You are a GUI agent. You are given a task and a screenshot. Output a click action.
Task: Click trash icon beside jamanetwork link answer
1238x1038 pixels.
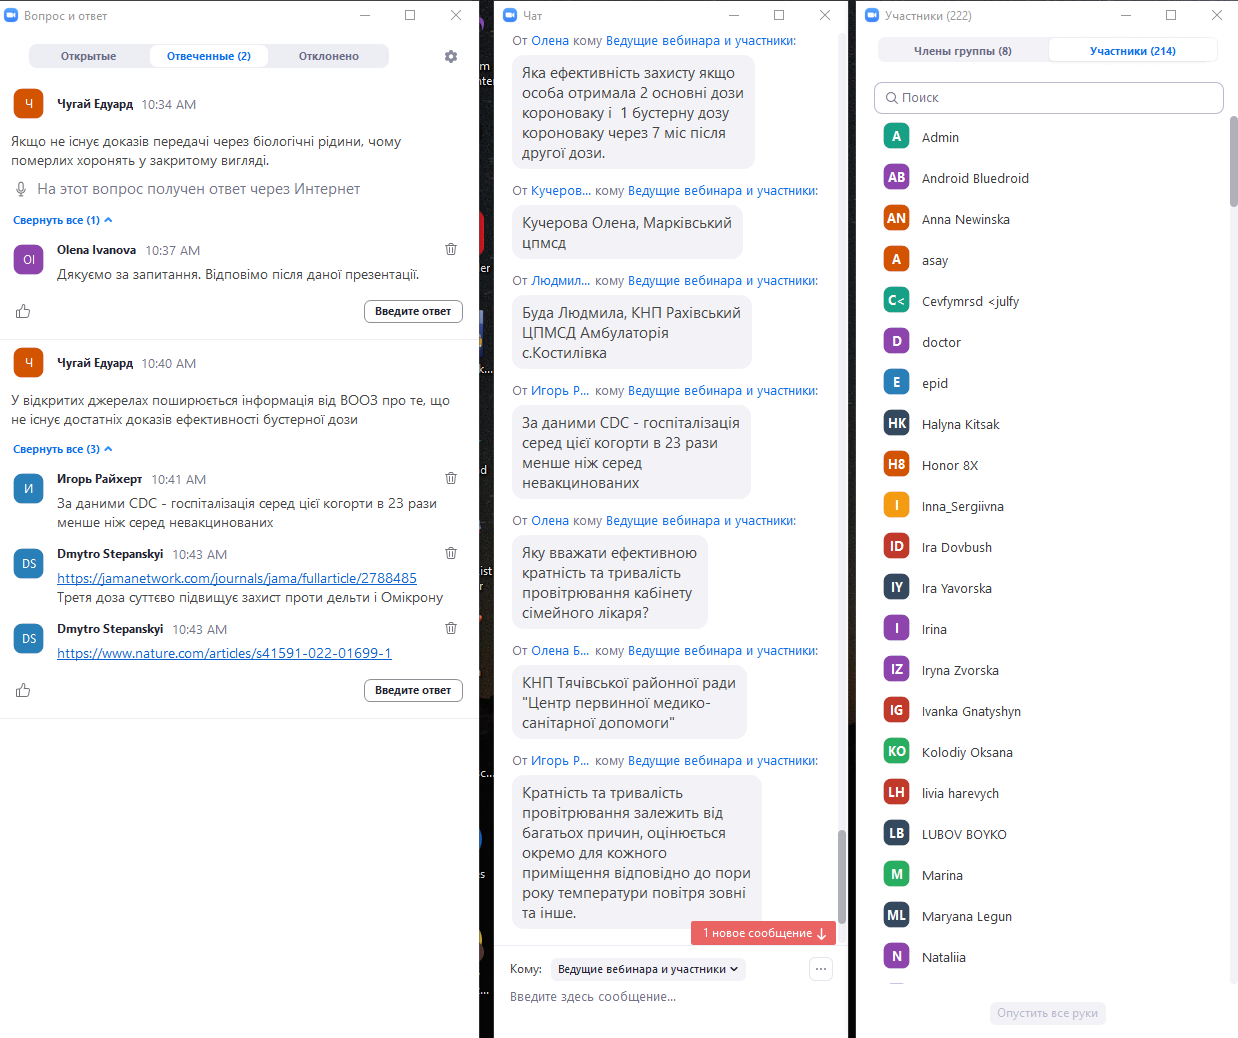(451, 553)
